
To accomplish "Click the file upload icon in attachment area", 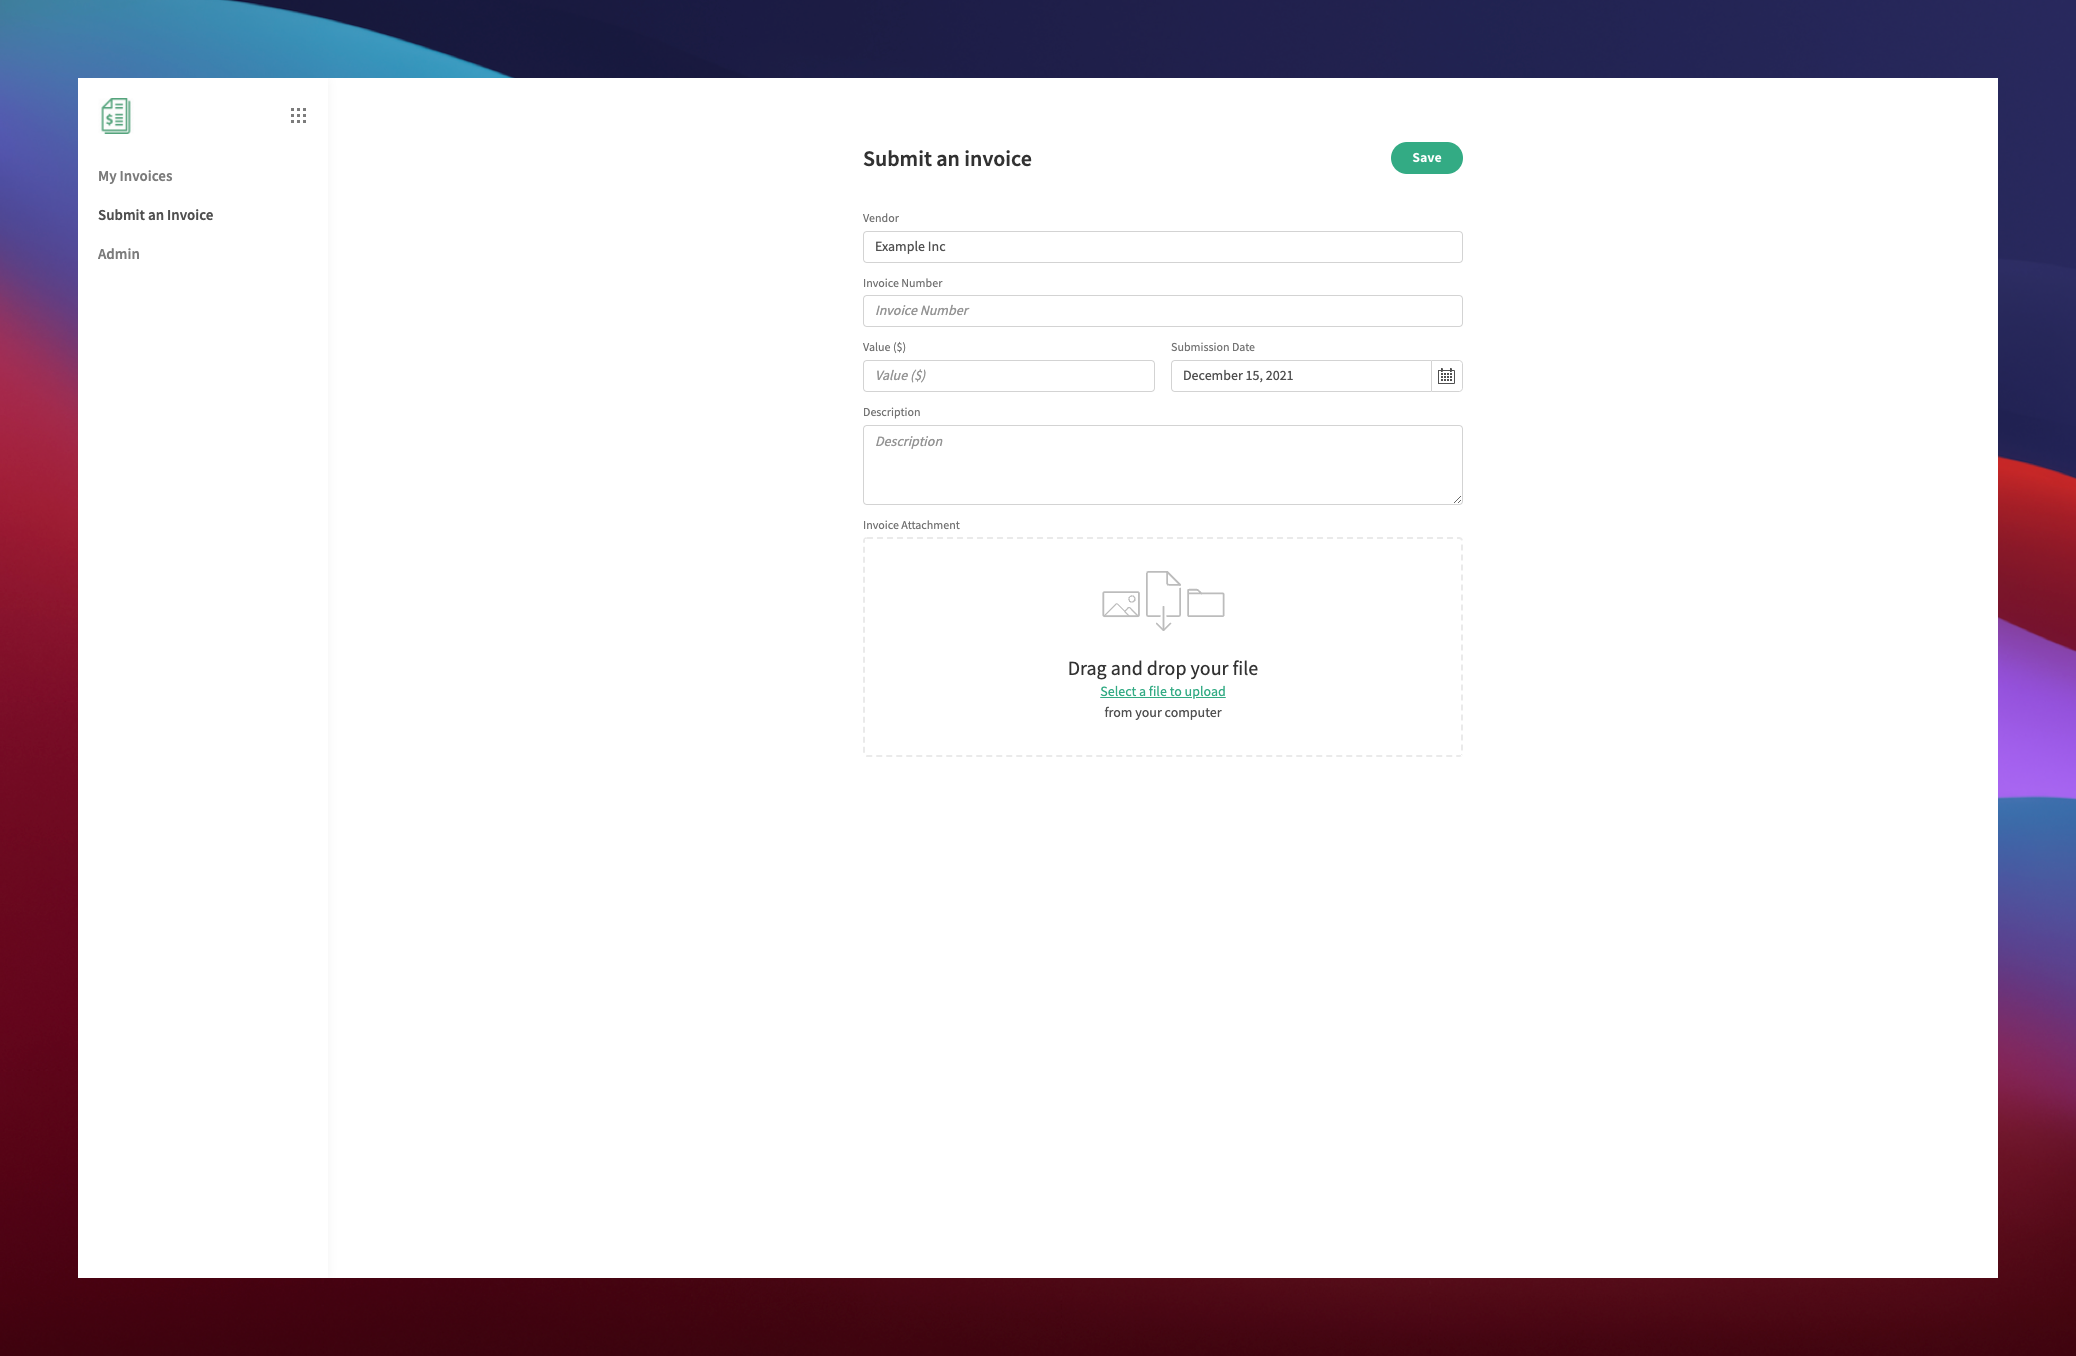I will (x=1162, y=601).
